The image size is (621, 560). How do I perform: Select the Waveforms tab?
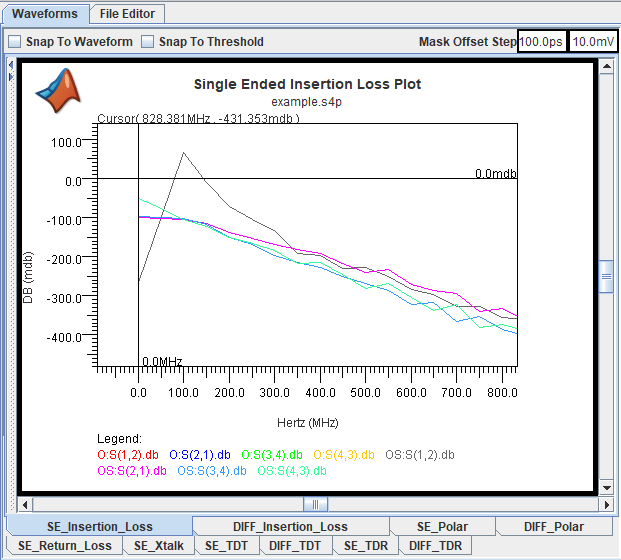45,14
